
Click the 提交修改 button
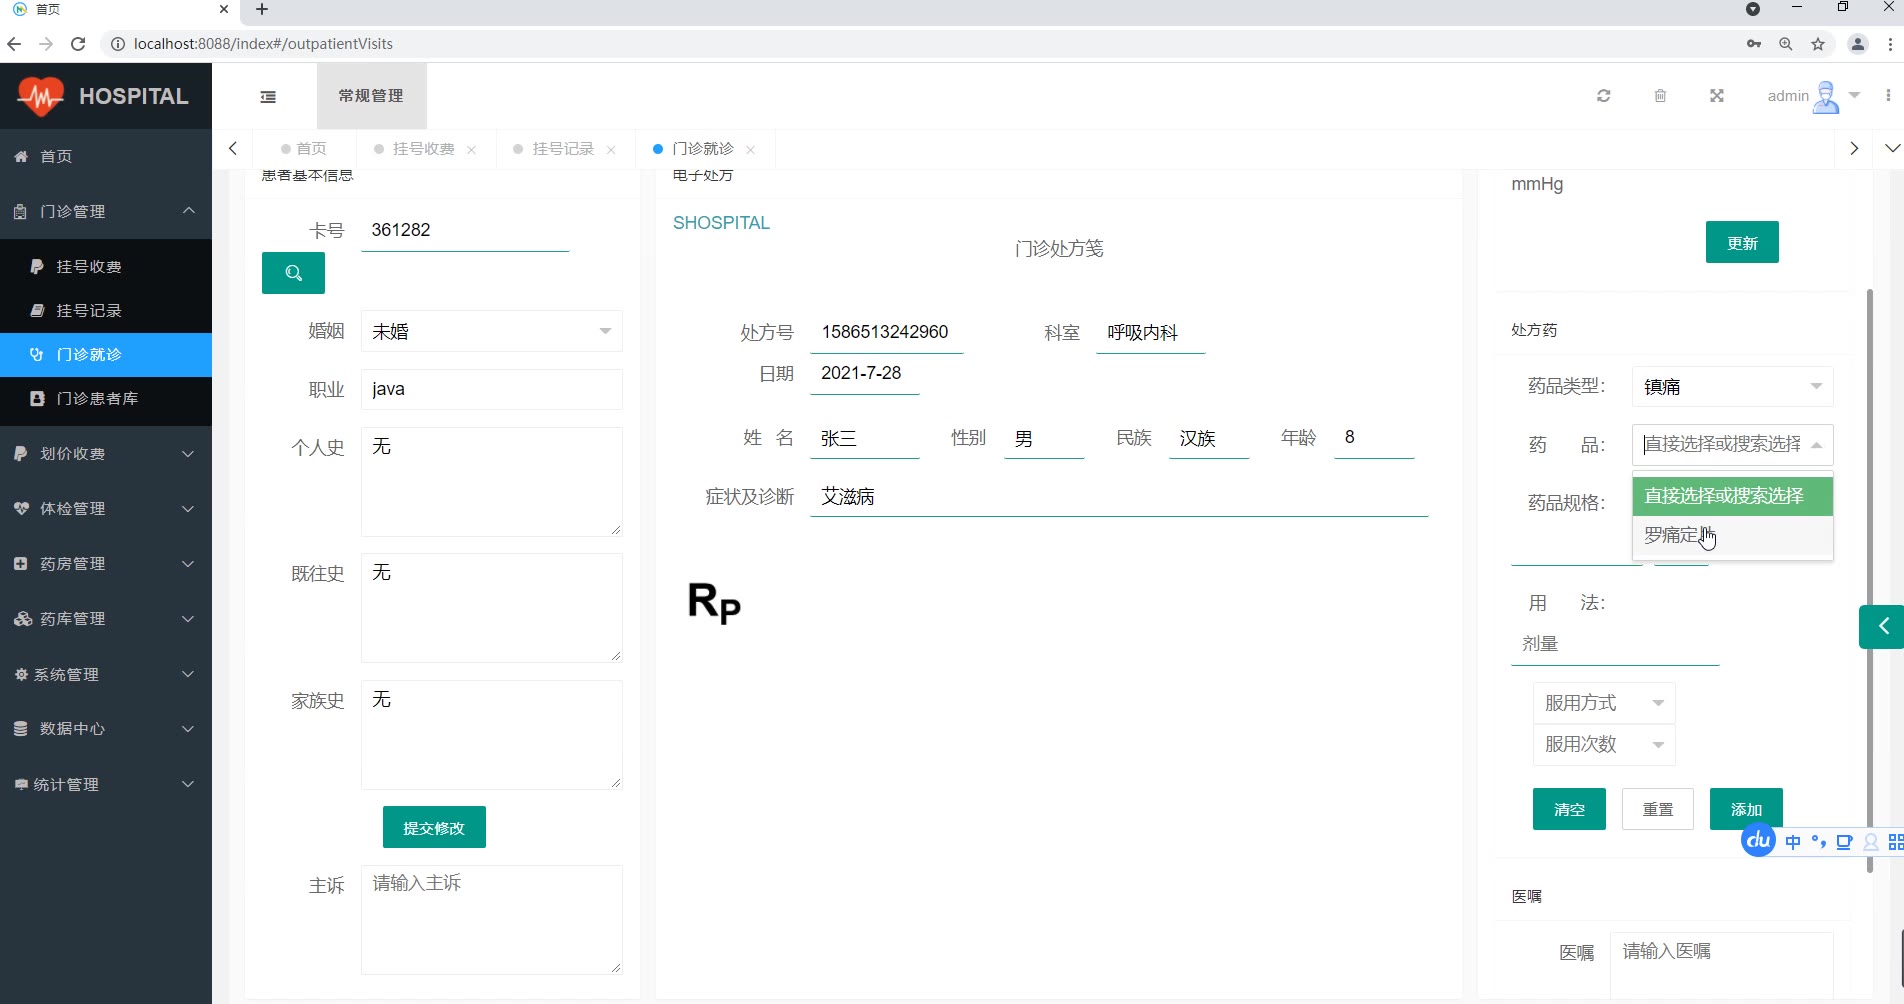[x=434, y=828]
